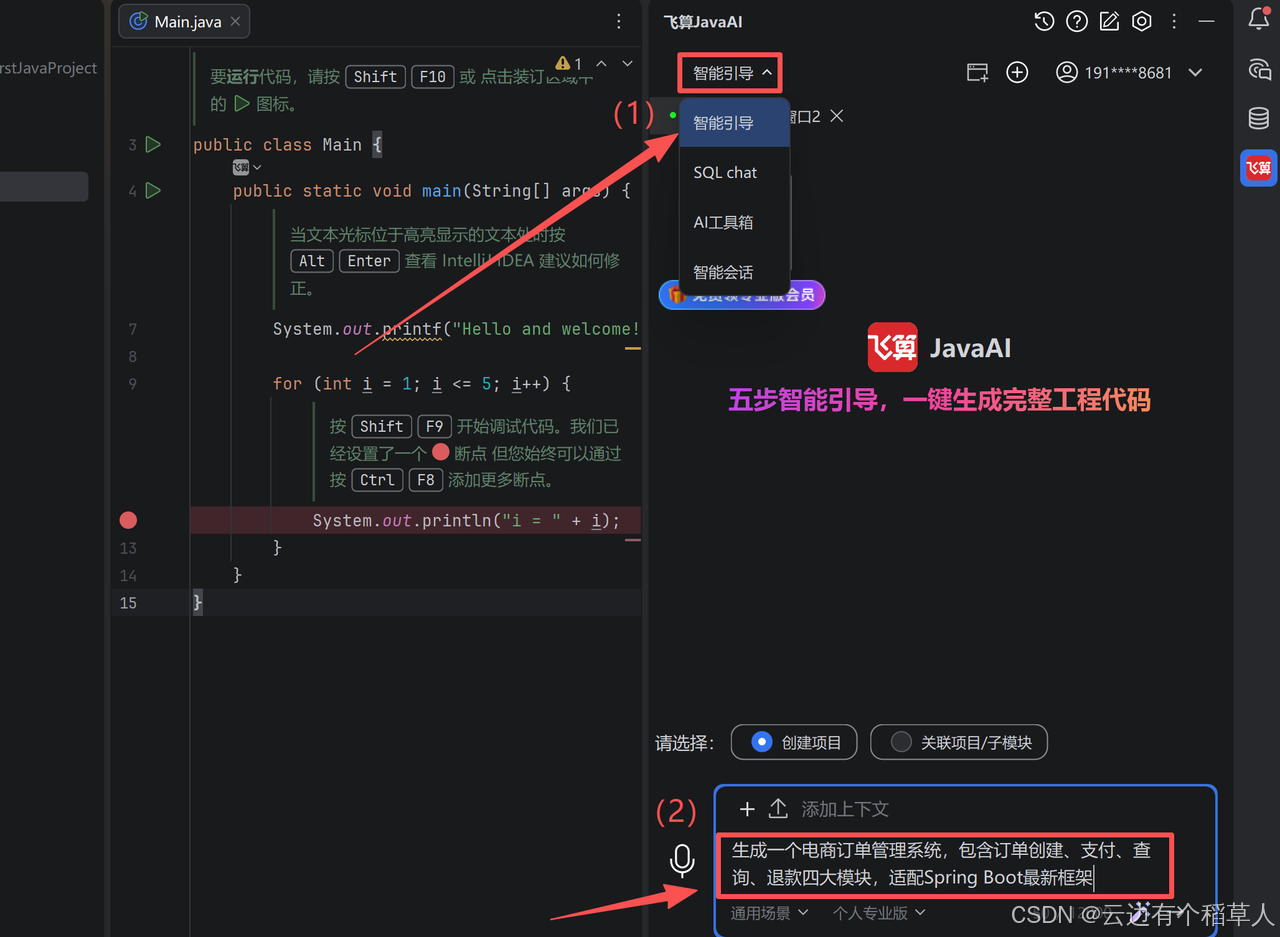Choose AI工具箱 in the dropdown menu
1280x937 pixels.
[x=734, y=222]
